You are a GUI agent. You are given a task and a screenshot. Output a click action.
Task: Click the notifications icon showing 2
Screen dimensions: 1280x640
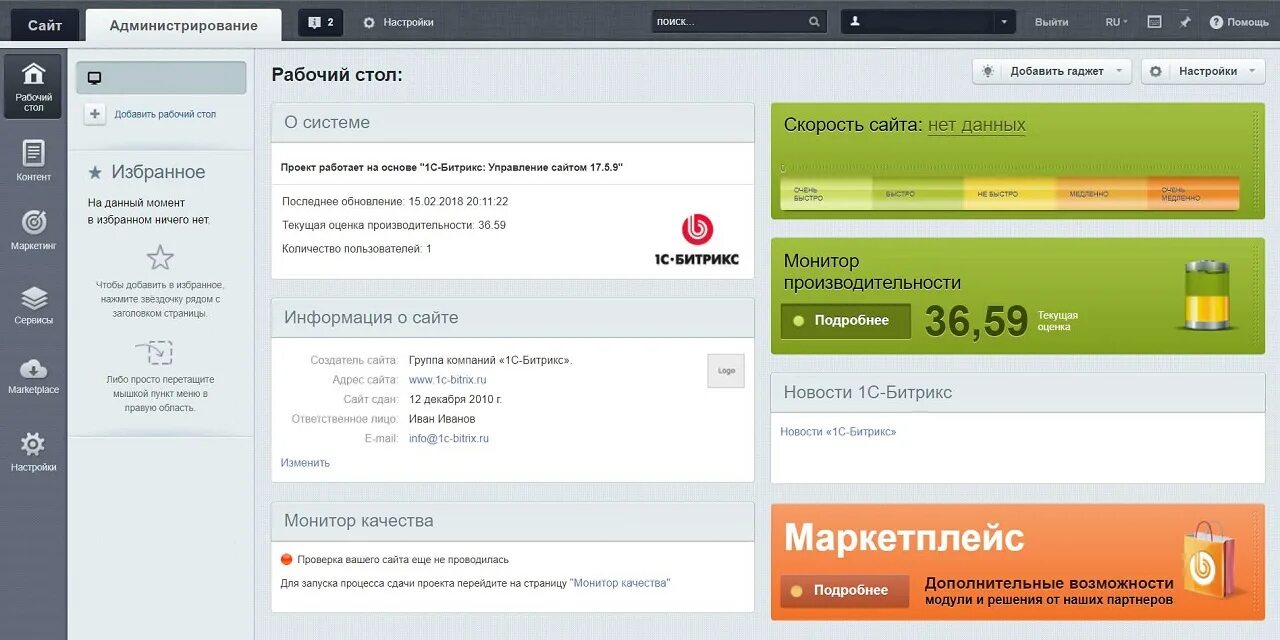(321, 22)
